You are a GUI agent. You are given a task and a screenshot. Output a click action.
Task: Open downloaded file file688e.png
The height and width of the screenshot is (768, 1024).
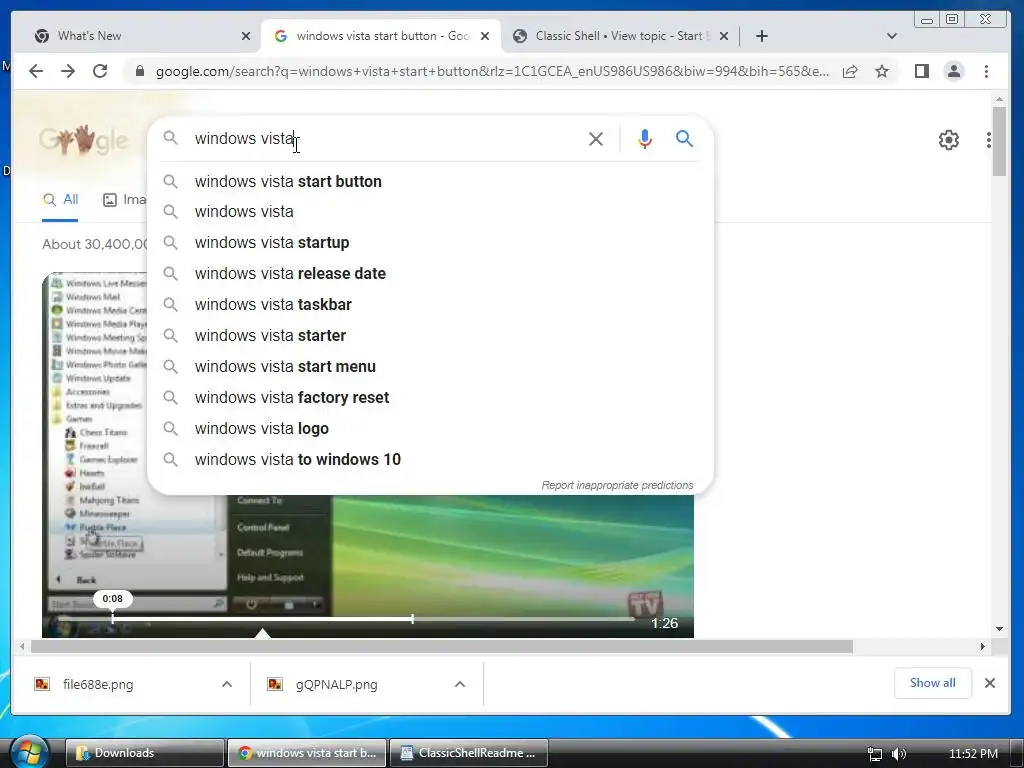(x=98, y=684)
